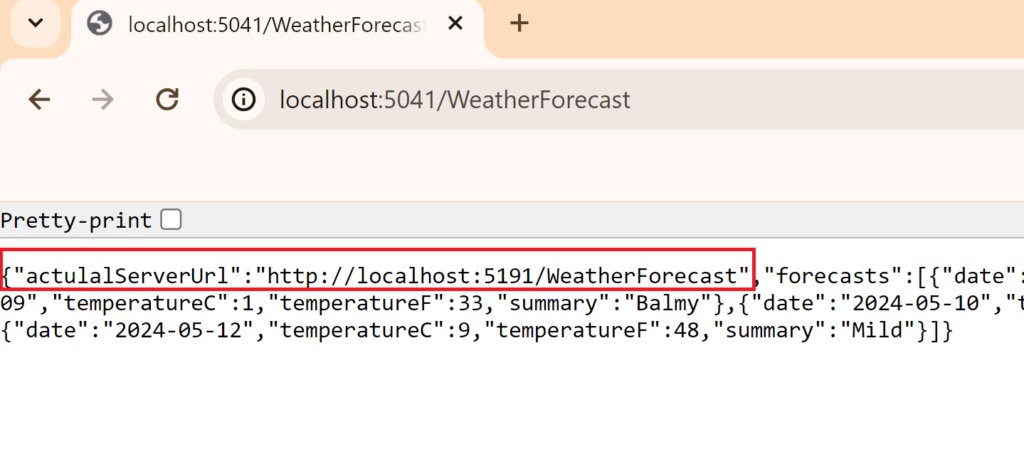Click the Pretty-print label text
The height and width of the screenshot is (474, 1024).
click(76, 220)
